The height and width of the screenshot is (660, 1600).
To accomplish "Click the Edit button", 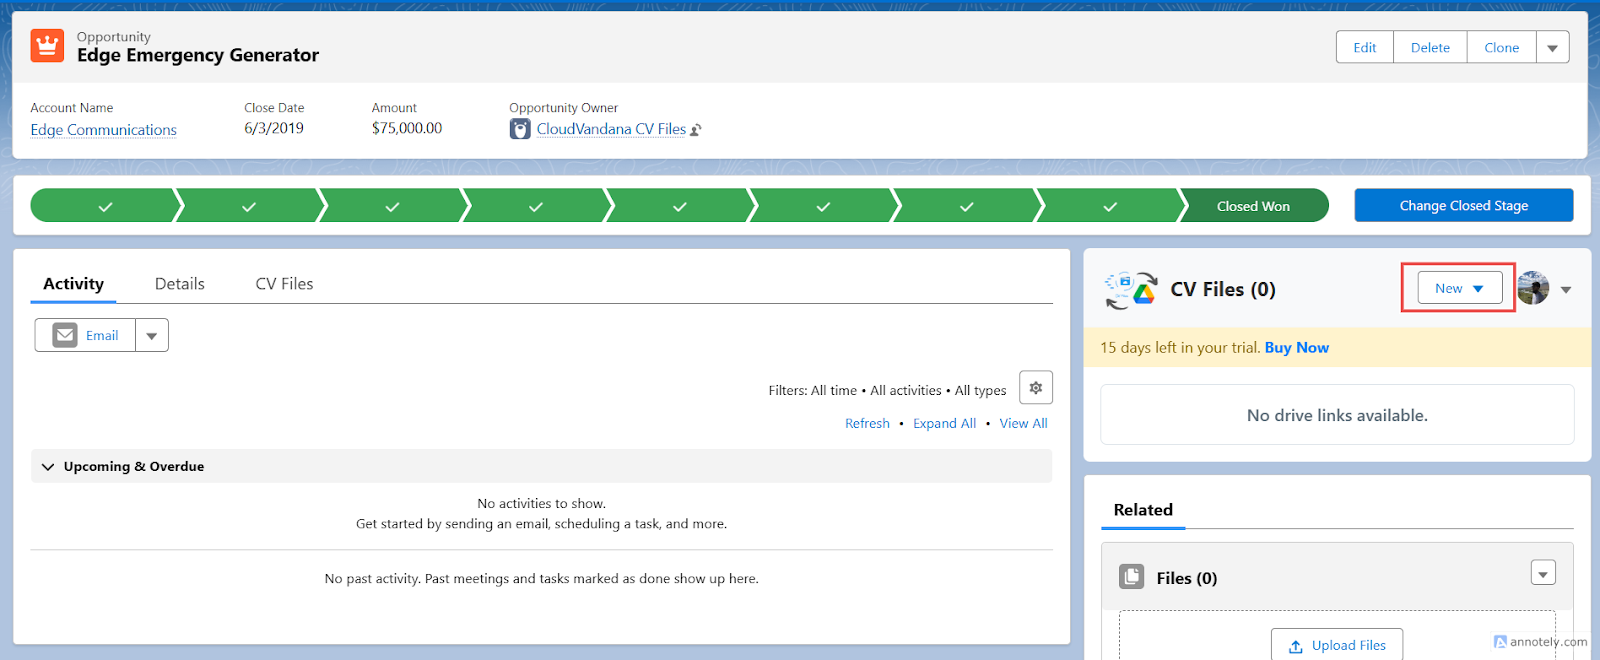I will [1365, 47].
